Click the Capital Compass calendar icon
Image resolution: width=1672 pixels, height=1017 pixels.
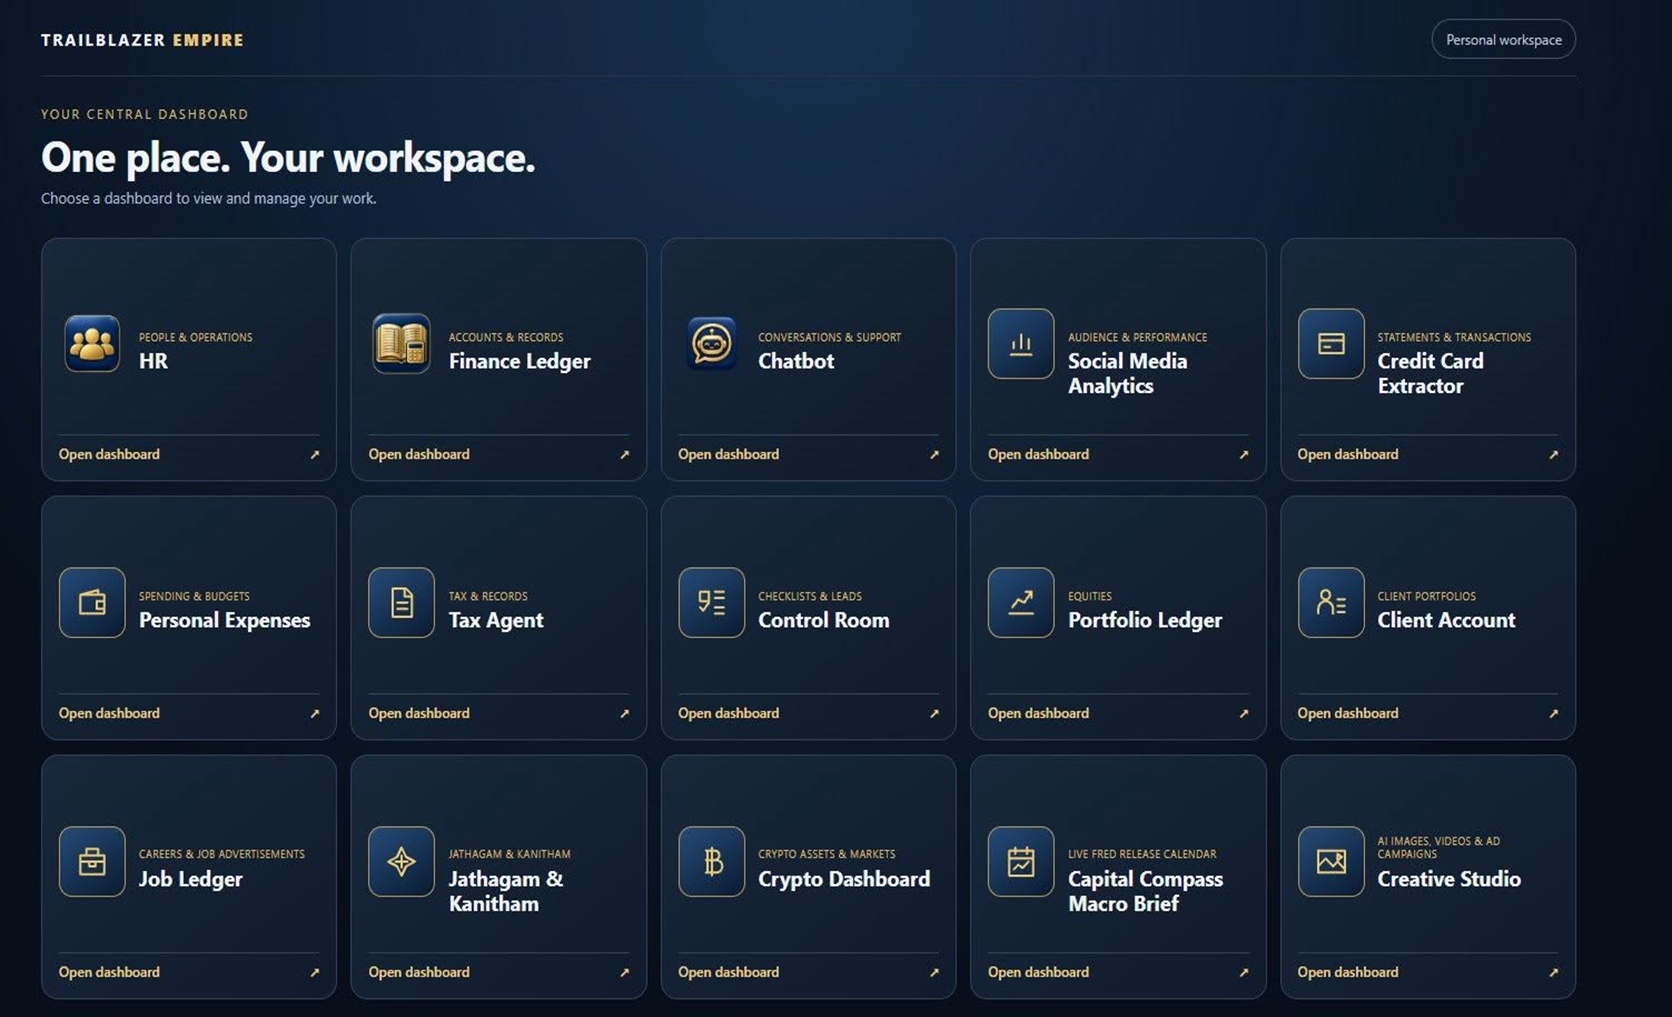click(x=1021, y=861)
